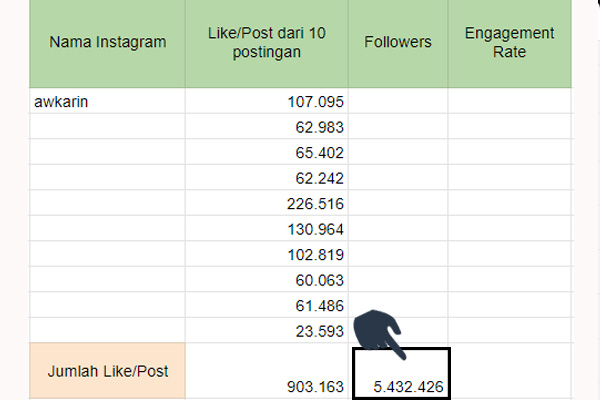Select the cell containing 226.516
The height and width of the screenshot is (400, 600).
click(267, 203)
